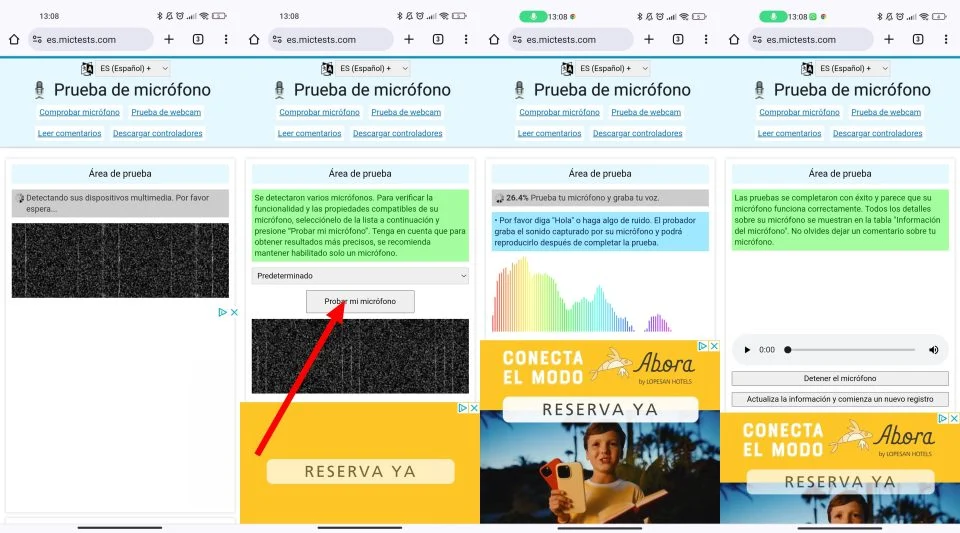
Task: Open Prueba de webcam link in third screen
Action: click(646, 112)
